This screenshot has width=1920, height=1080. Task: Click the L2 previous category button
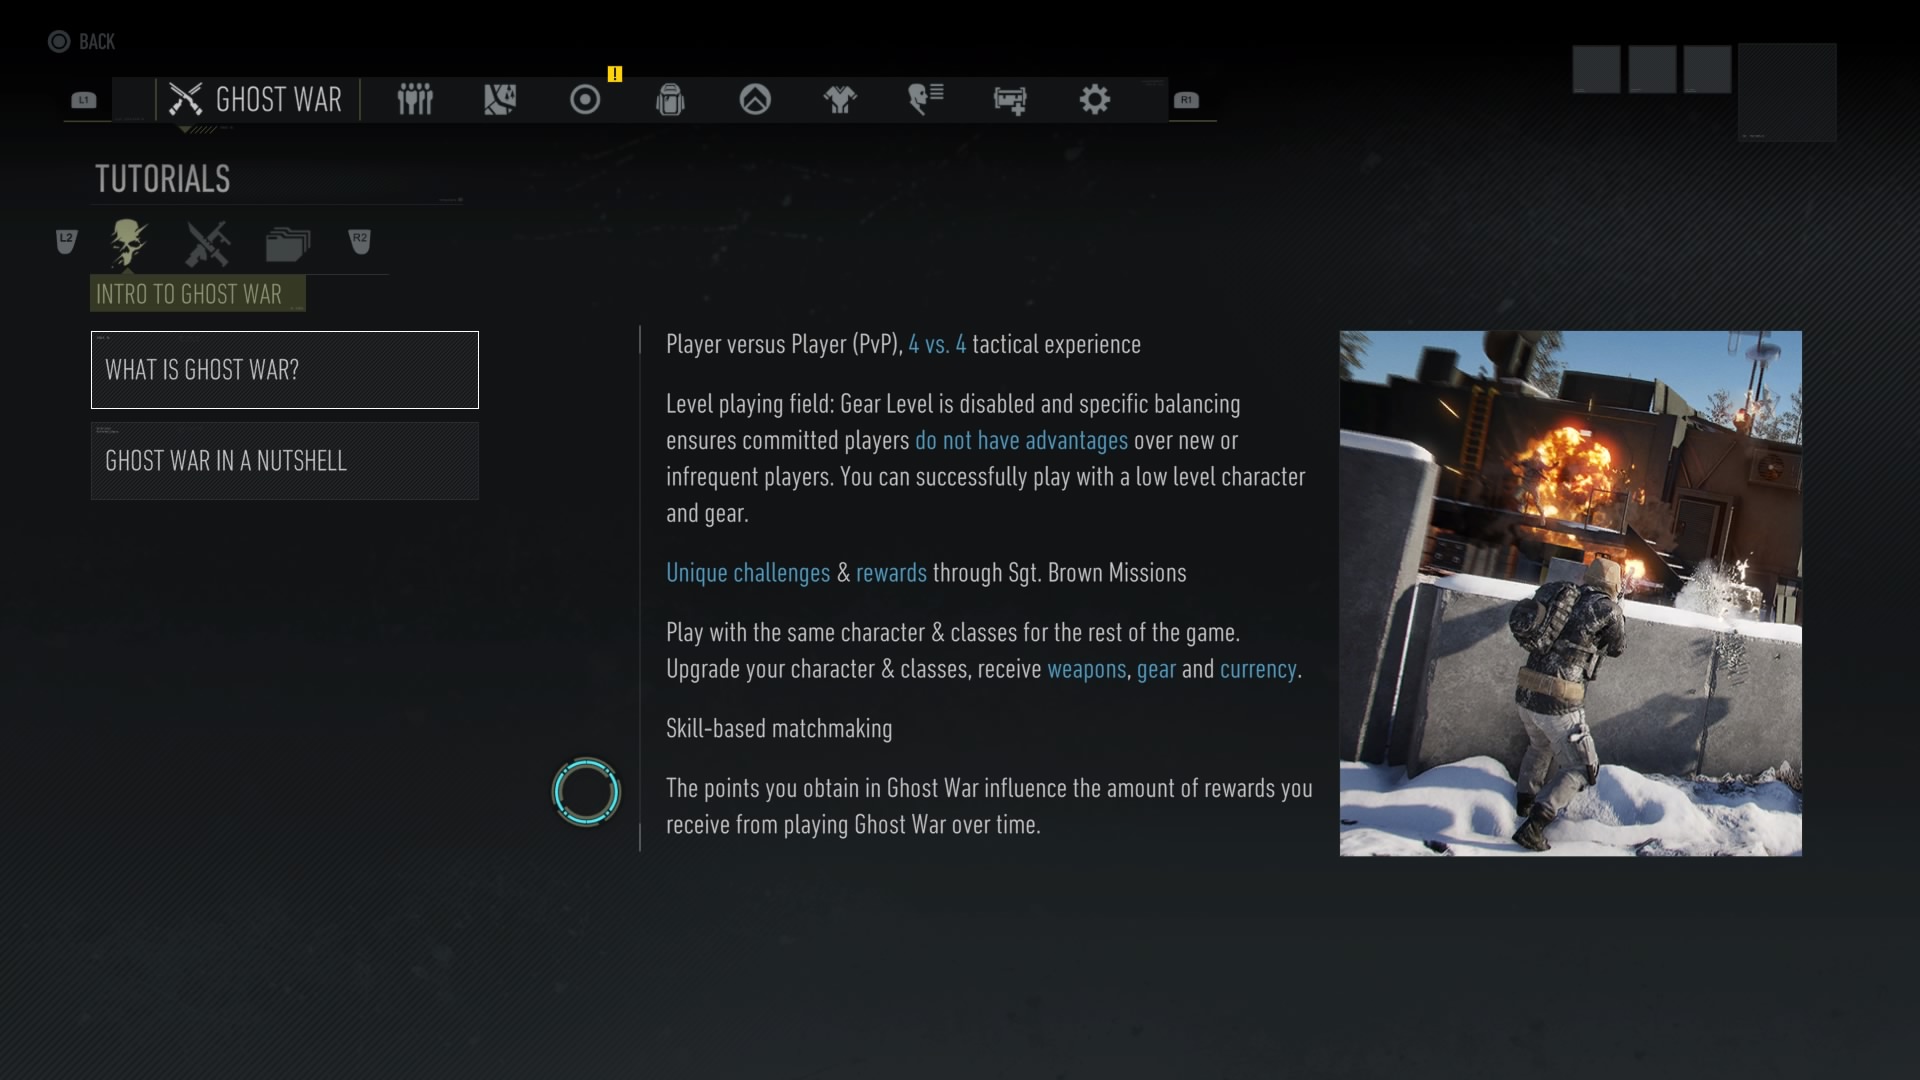(66, 241)
